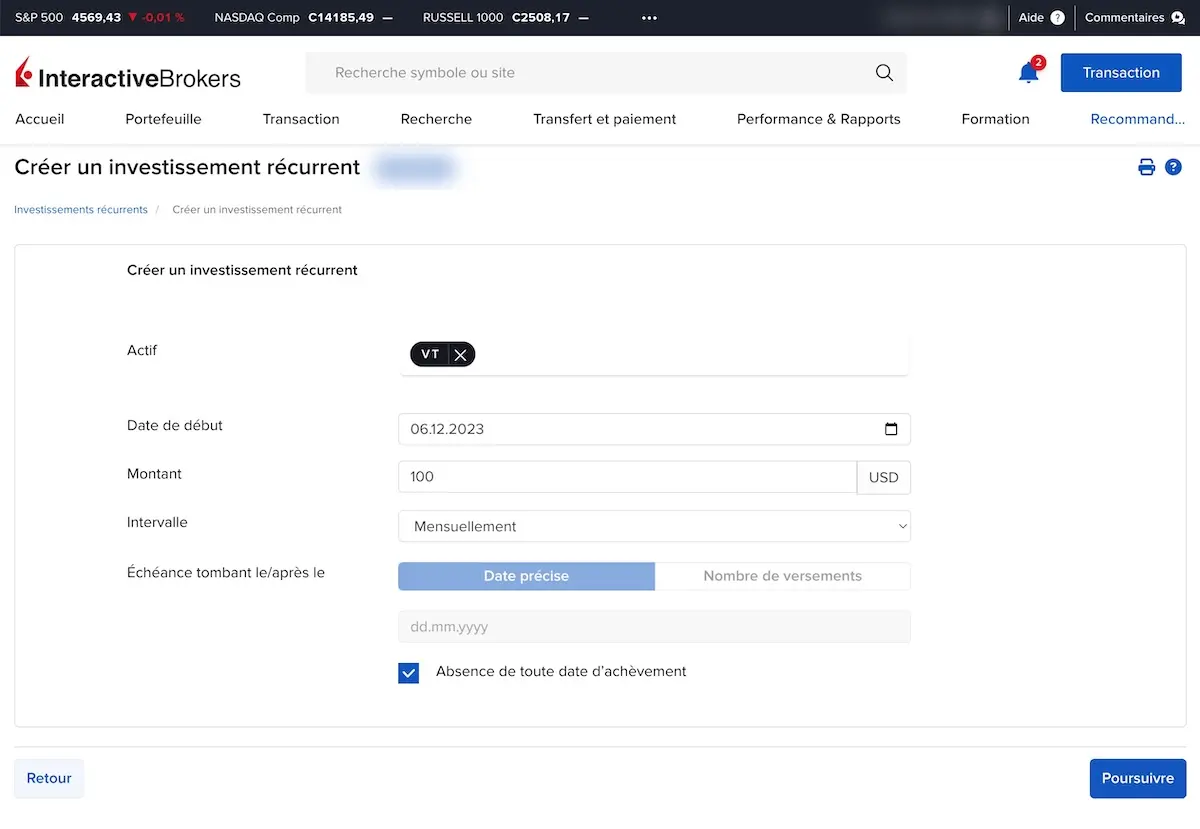The image size is (1200, 829).
Task: Switch to Nombre de versements option
Action: tap(782, 576)
